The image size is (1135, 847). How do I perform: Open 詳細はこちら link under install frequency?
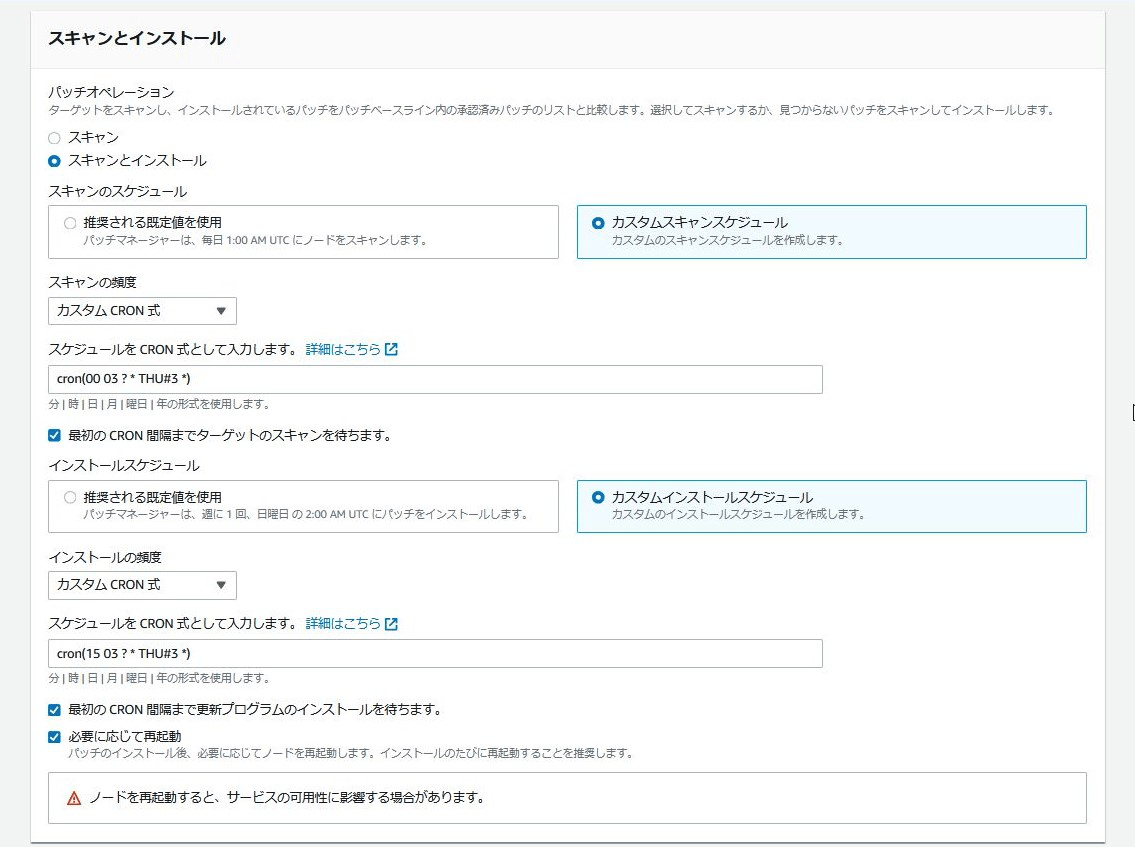(342, 623)
